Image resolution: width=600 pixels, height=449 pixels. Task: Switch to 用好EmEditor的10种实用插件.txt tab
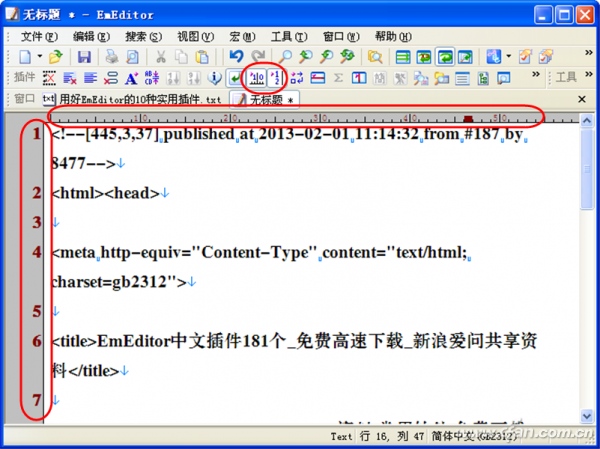[132, 100]
